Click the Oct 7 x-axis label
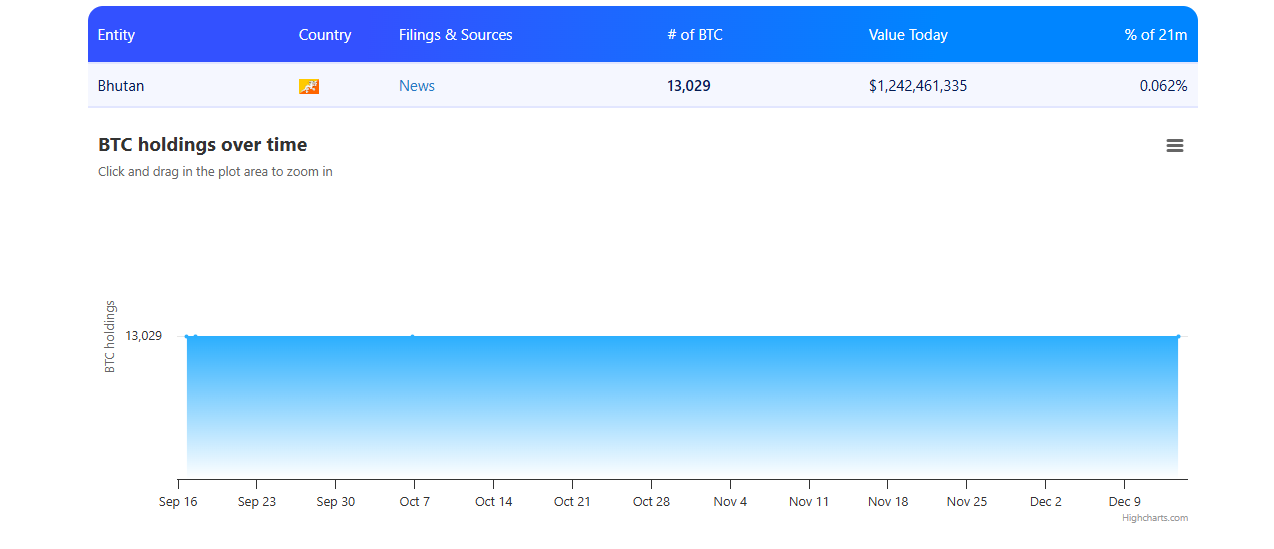Viewport: 1274px width, 549px height. (415, 502)
